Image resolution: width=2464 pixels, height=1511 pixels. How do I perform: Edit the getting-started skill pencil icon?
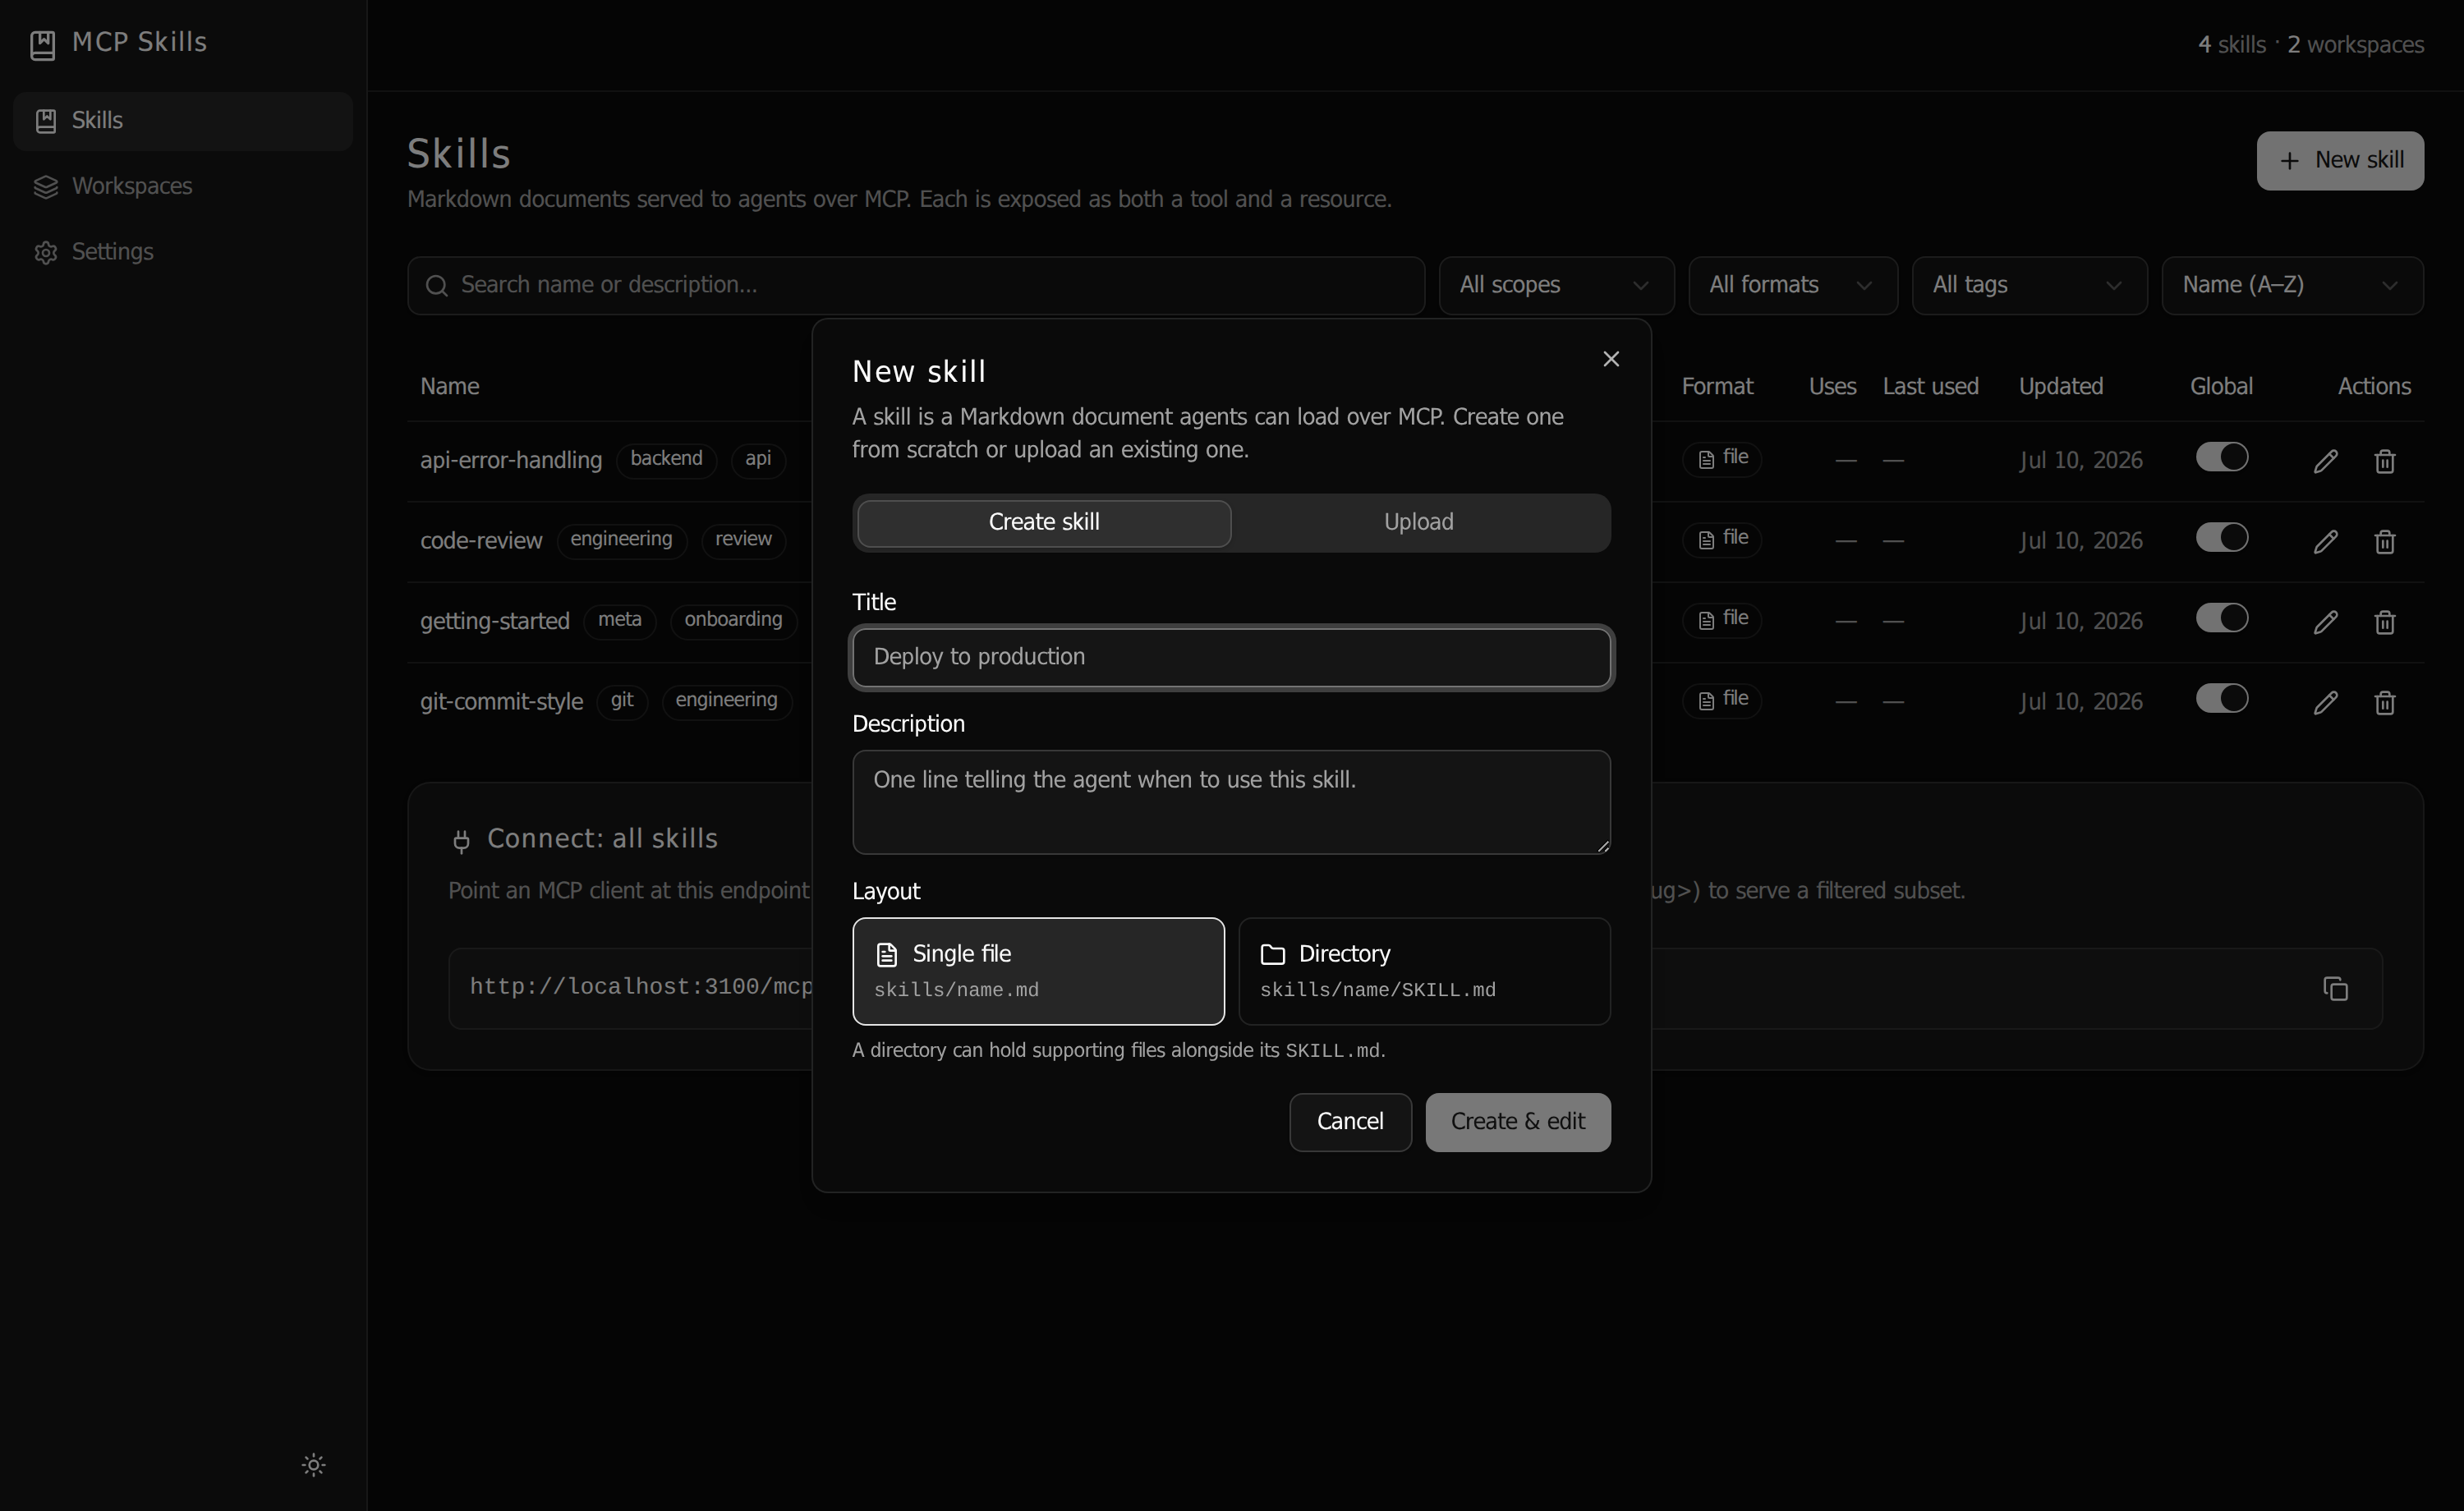2325,622
